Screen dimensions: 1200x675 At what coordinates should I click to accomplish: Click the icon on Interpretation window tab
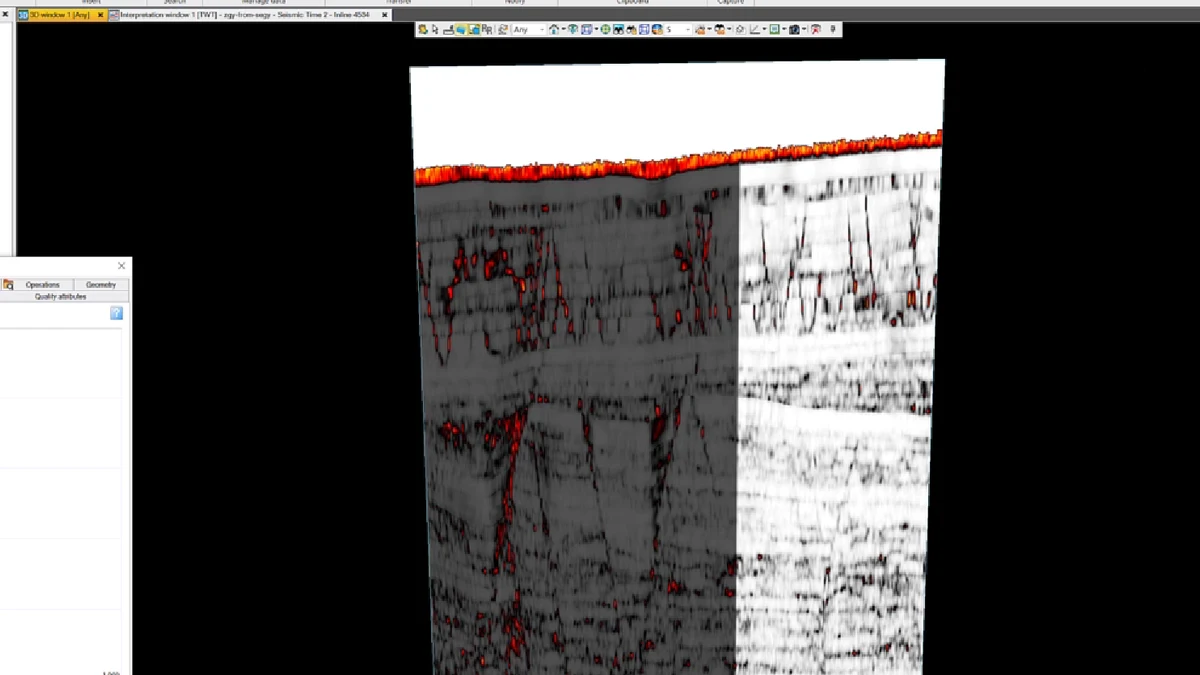point(114,15)
